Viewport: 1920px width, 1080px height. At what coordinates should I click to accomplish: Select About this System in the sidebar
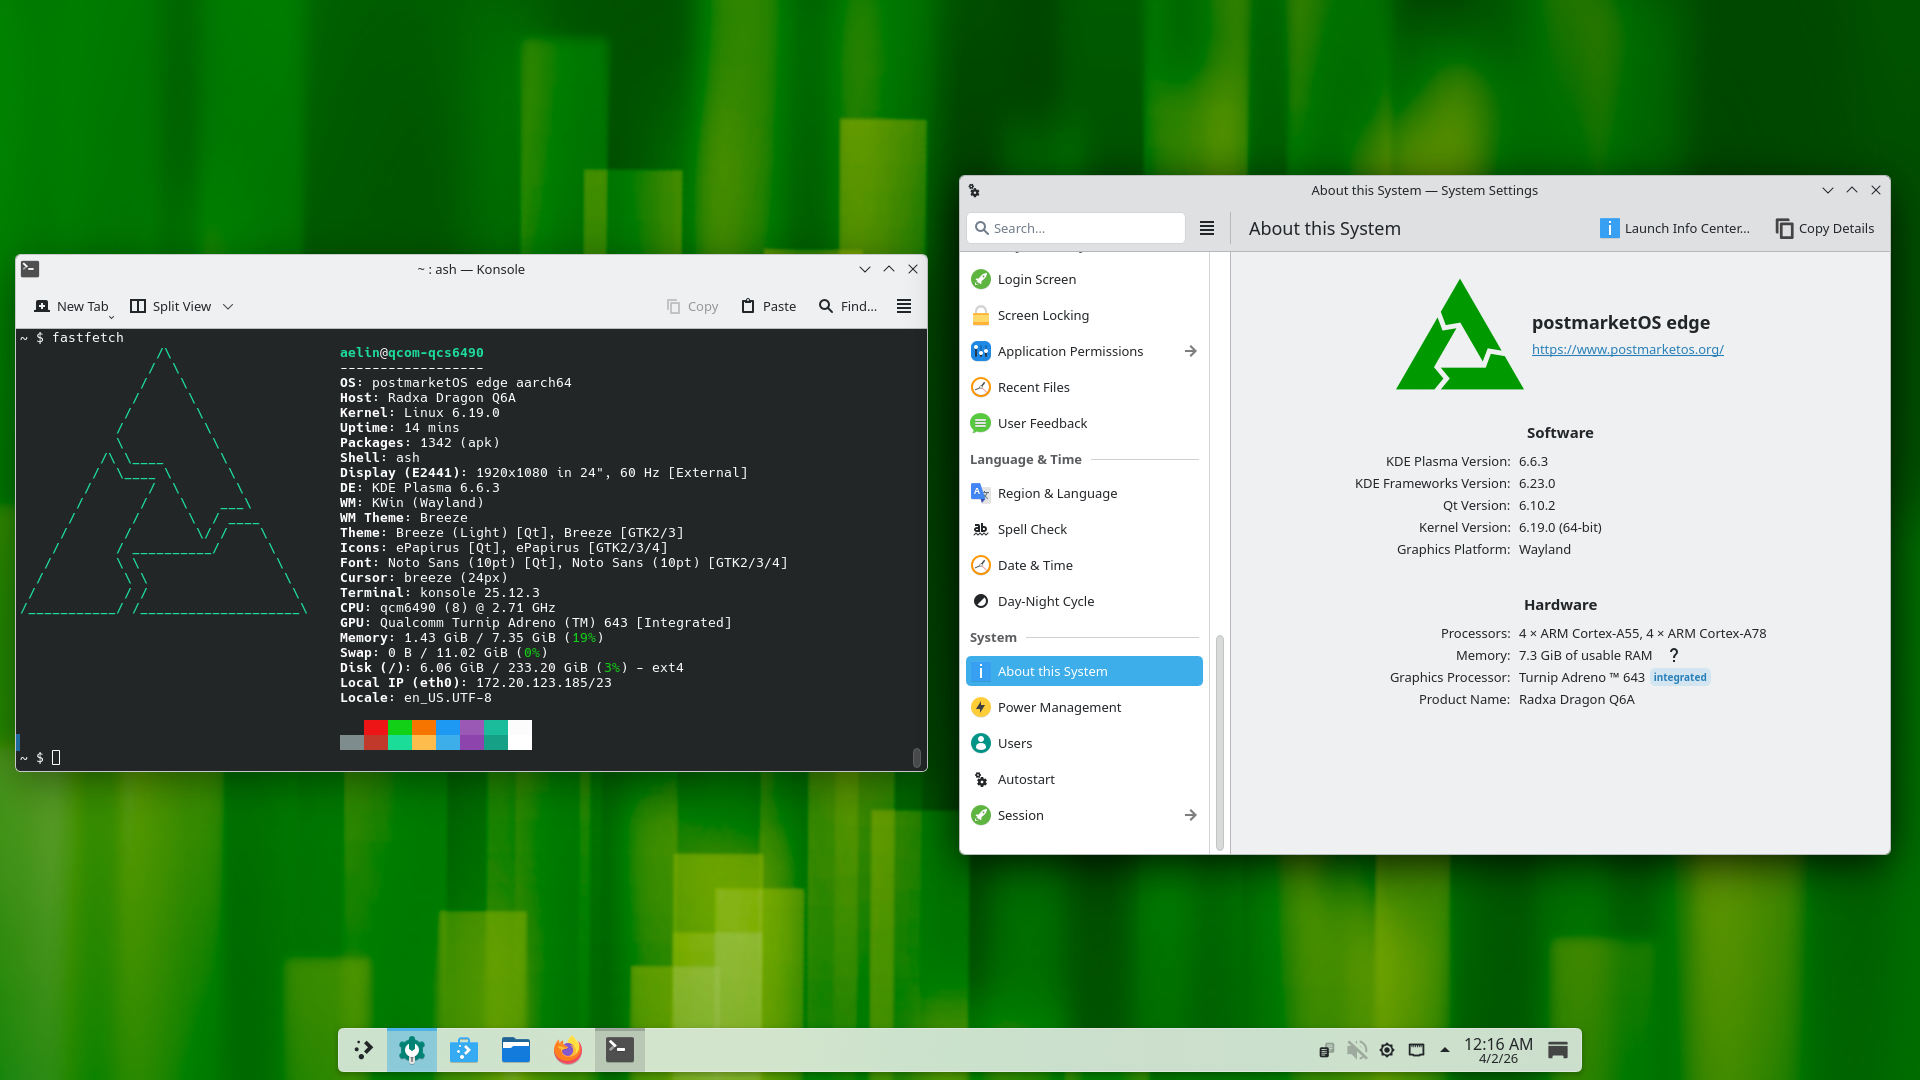1052,671
